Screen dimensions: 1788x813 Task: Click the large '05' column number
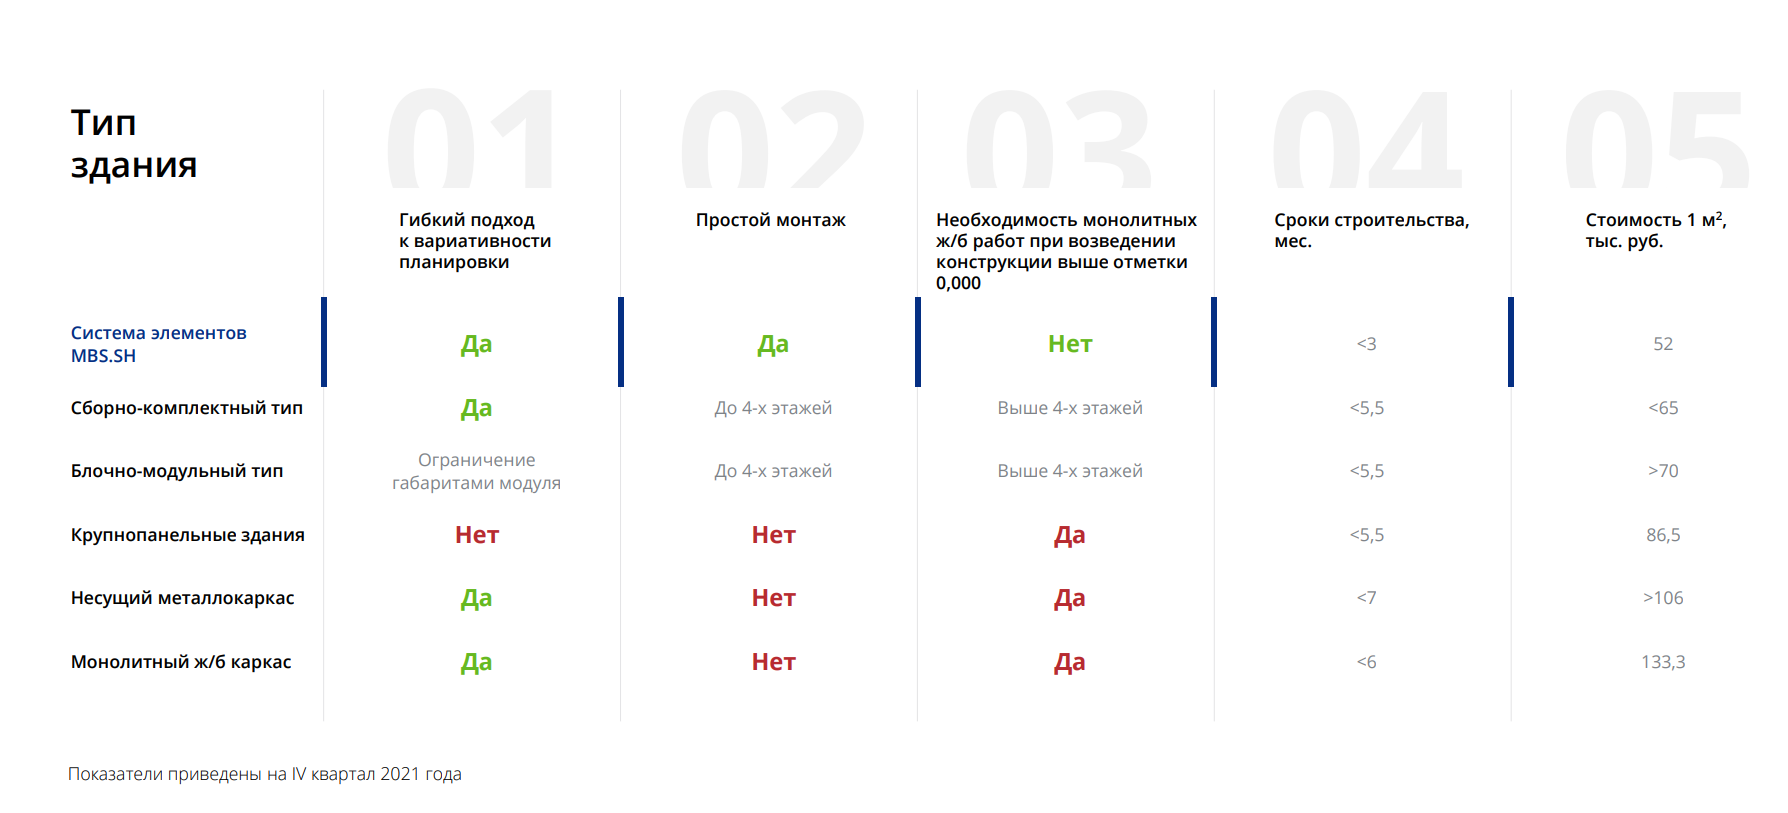1656,140
